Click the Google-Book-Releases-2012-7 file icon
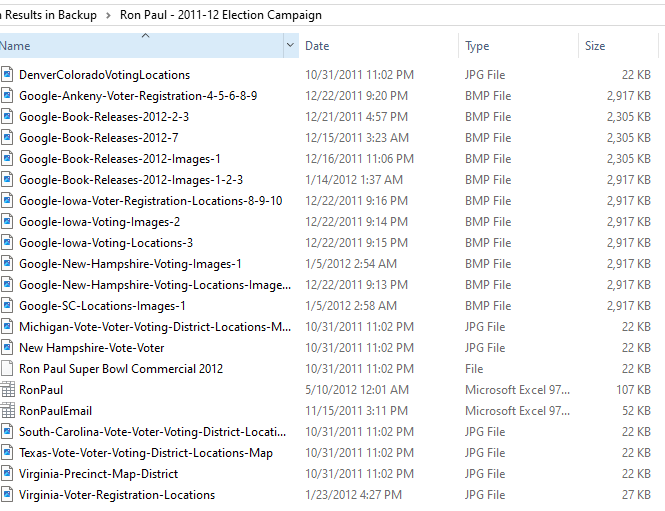Image resolution: width=665 pixels, height=511 pixels. coord(6,138)
